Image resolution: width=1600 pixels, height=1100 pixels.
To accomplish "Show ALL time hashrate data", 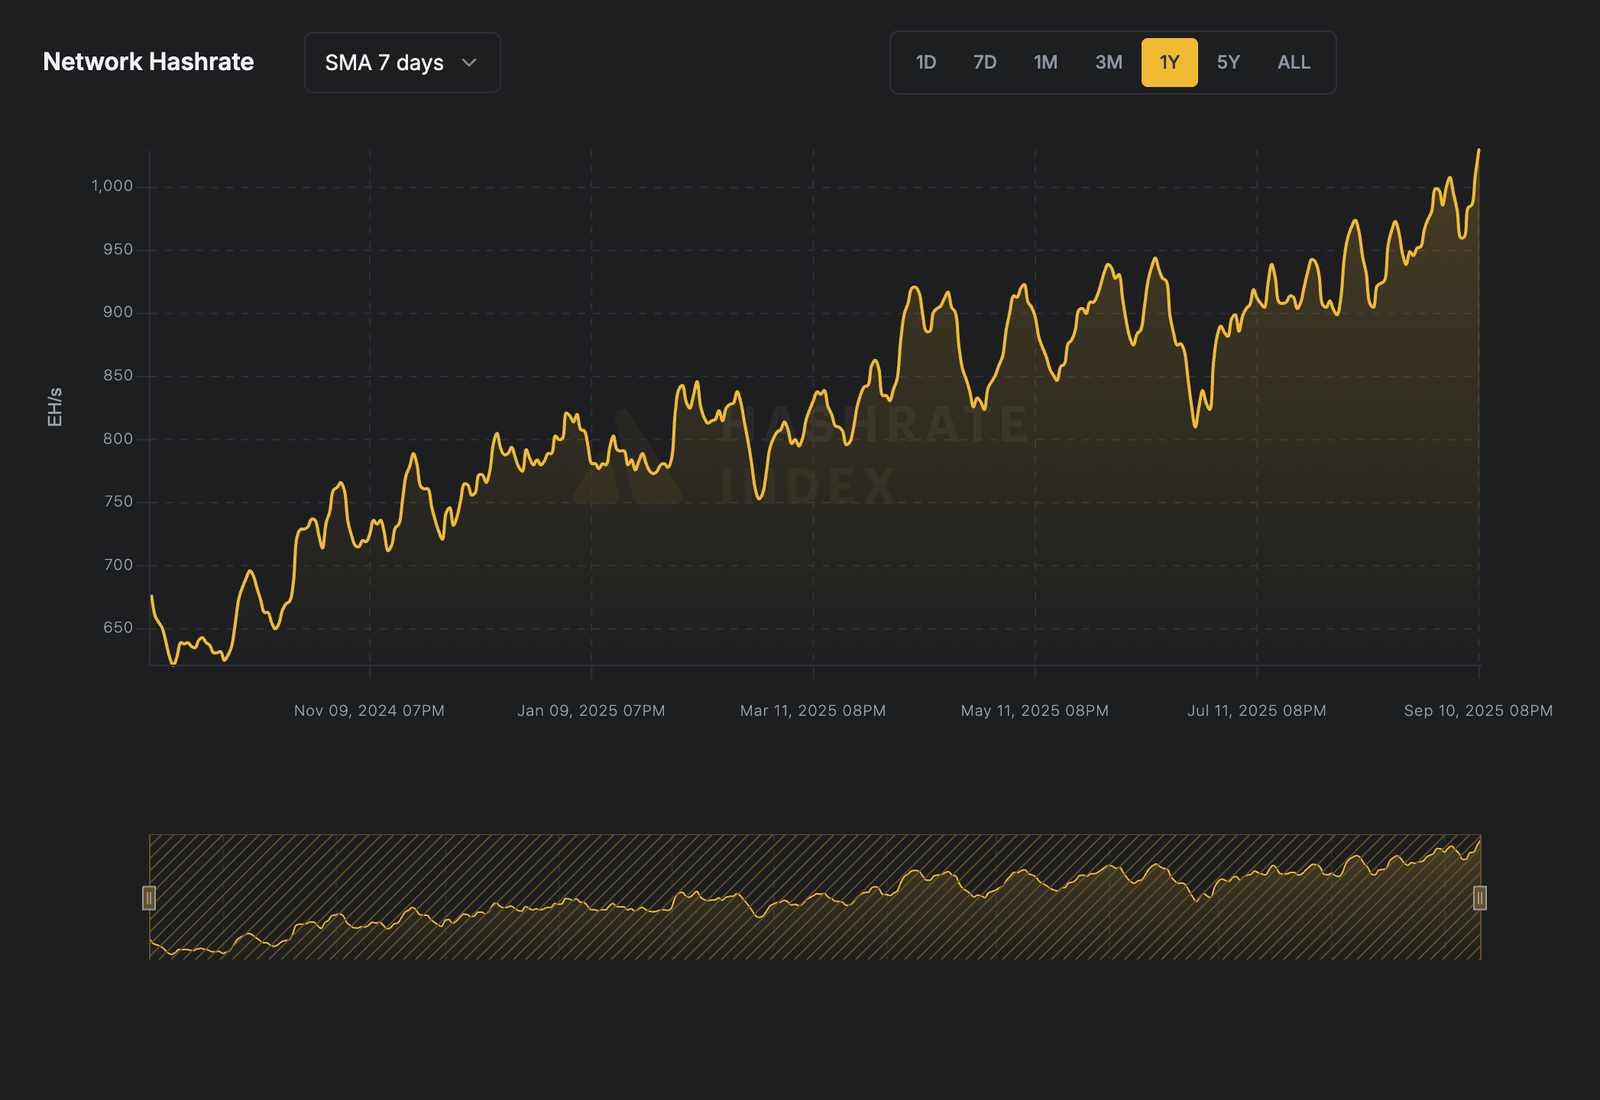I will point(1293,62).
